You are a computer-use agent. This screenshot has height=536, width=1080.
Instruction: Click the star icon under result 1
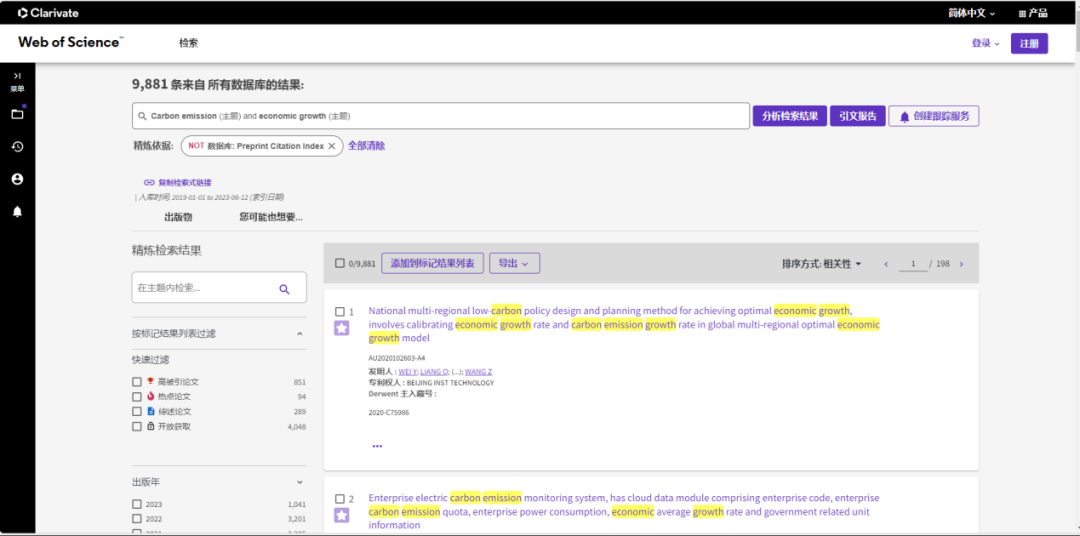342,328
